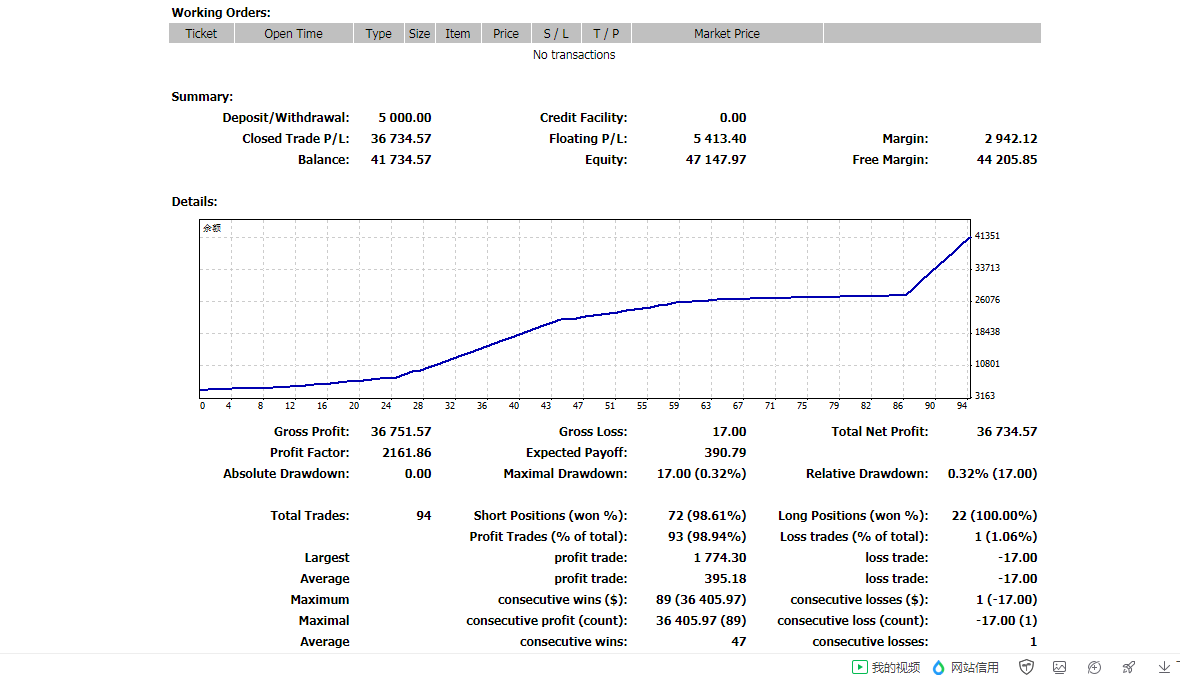Click the Price column header

[x=506, y=33]
